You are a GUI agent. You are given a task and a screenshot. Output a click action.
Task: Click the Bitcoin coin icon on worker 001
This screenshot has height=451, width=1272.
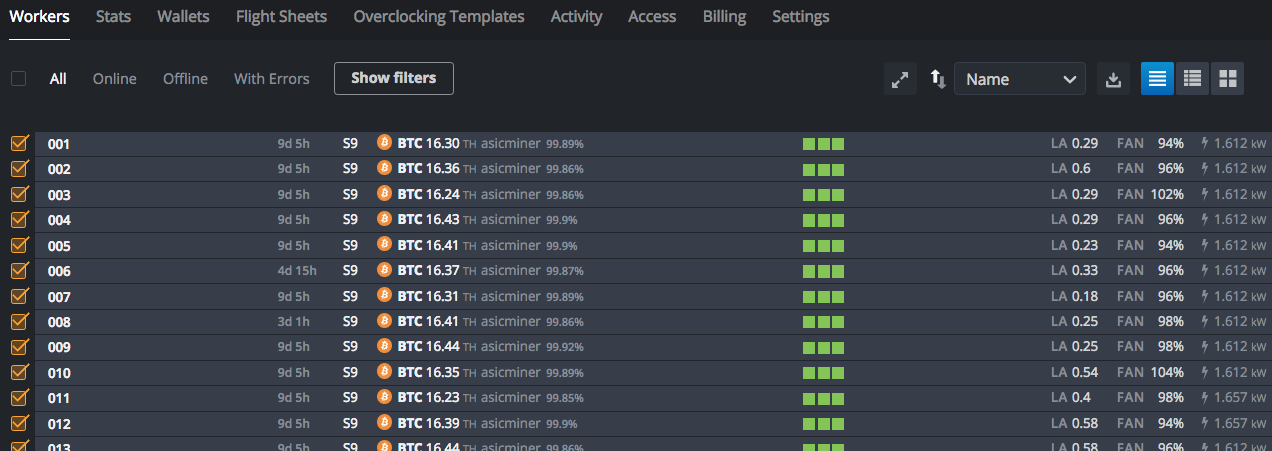[x=384, y=143]
